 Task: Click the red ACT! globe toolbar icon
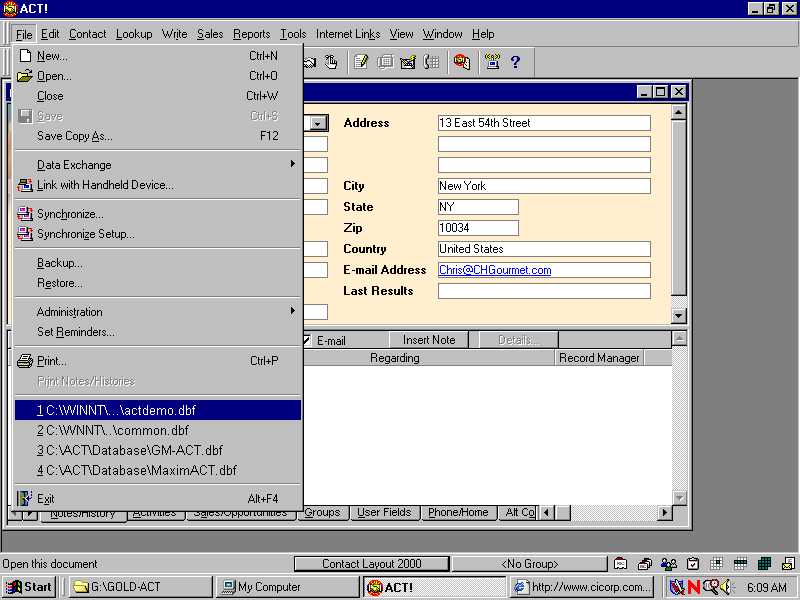coord(462,62)
